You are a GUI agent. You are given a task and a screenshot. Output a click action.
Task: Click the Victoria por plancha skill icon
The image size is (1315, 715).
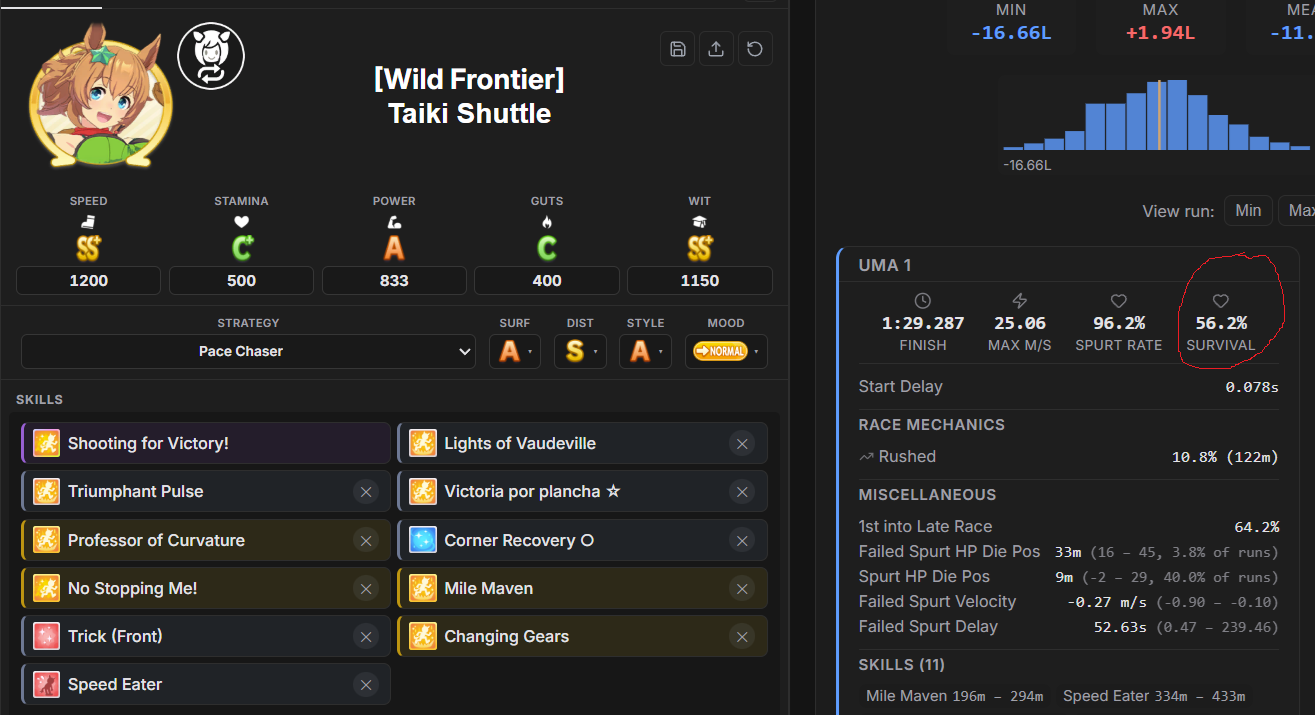423,491
